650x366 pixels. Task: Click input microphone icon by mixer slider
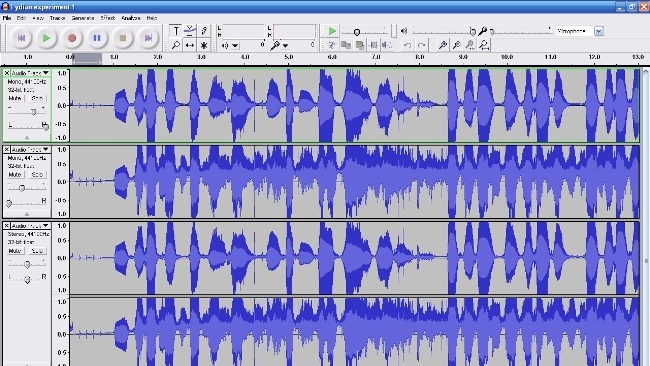point(483,31)
